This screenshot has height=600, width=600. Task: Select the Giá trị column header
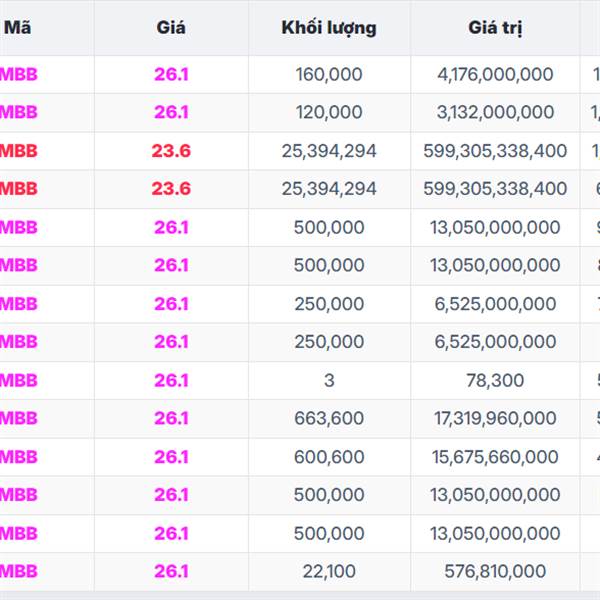495,28
